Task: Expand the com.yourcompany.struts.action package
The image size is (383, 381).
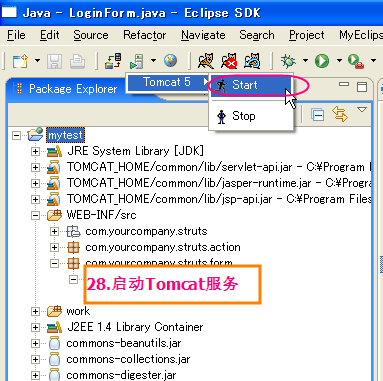Action: pyautogui.click(x=54, y=247)
